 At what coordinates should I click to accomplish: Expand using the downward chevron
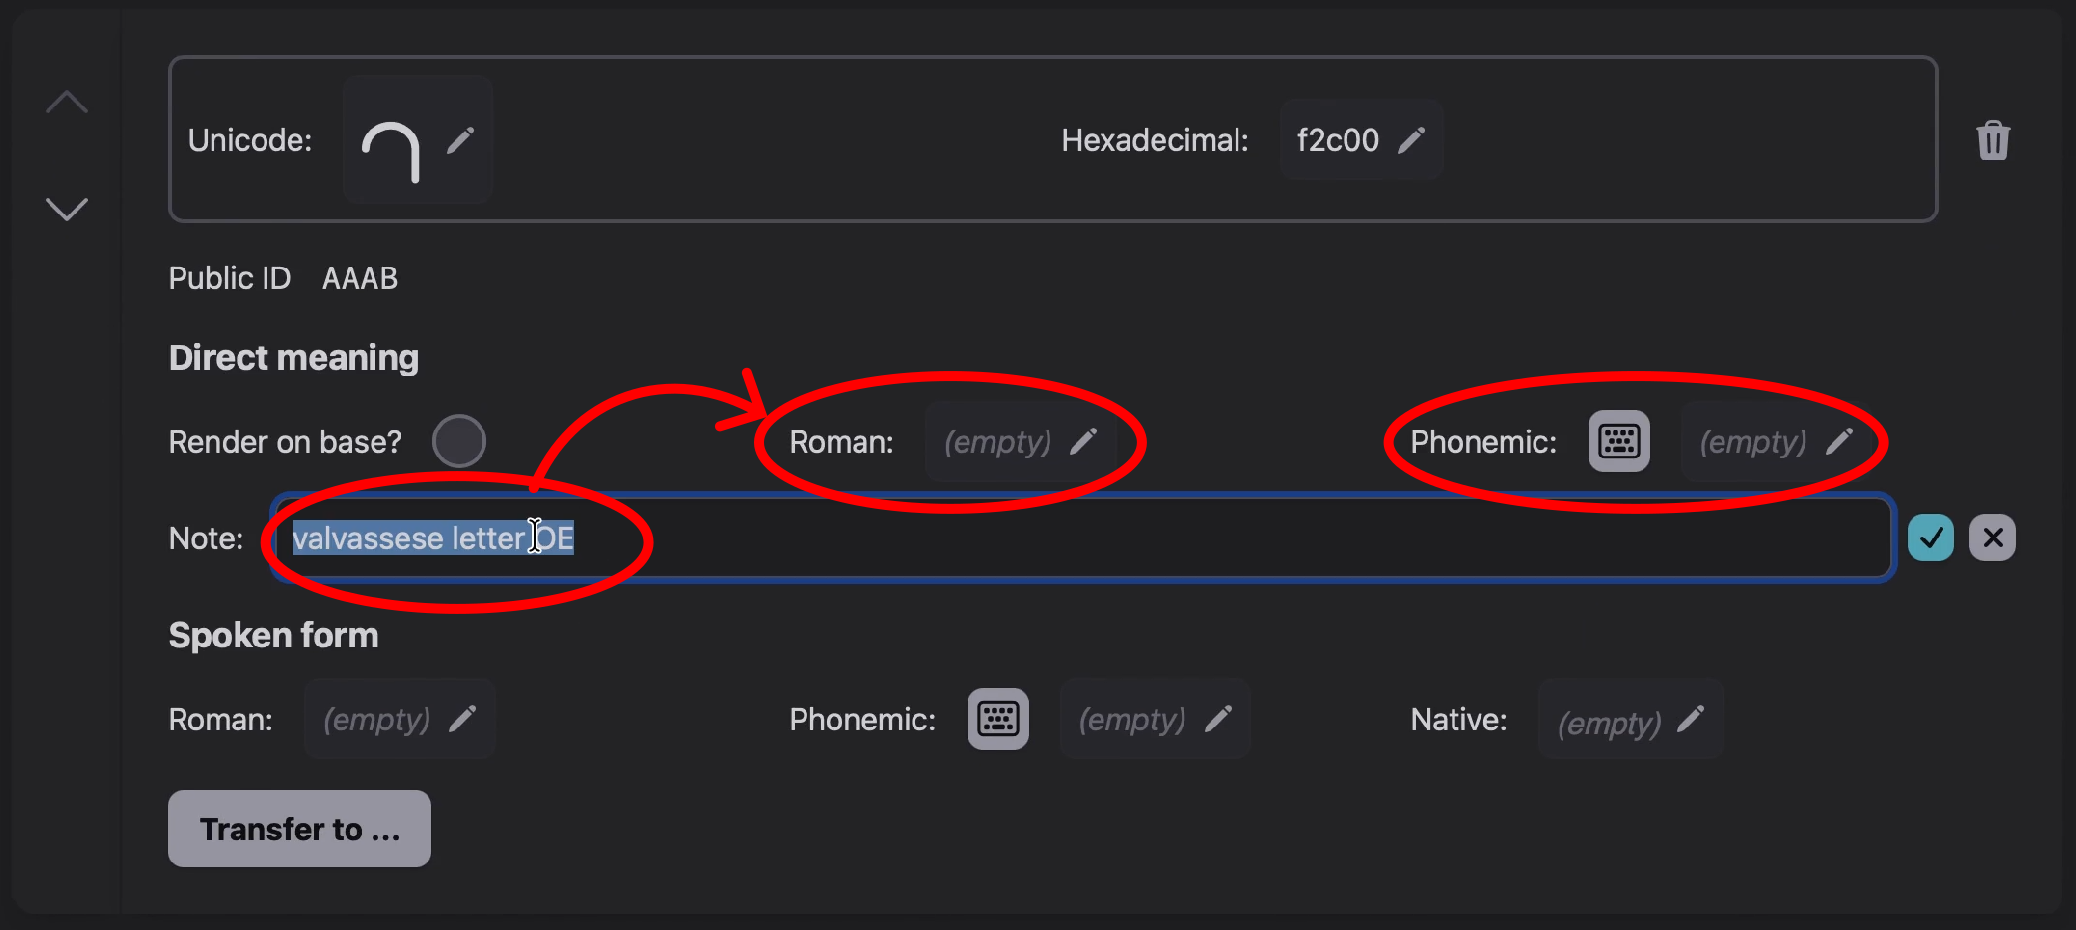click(66, 209)
